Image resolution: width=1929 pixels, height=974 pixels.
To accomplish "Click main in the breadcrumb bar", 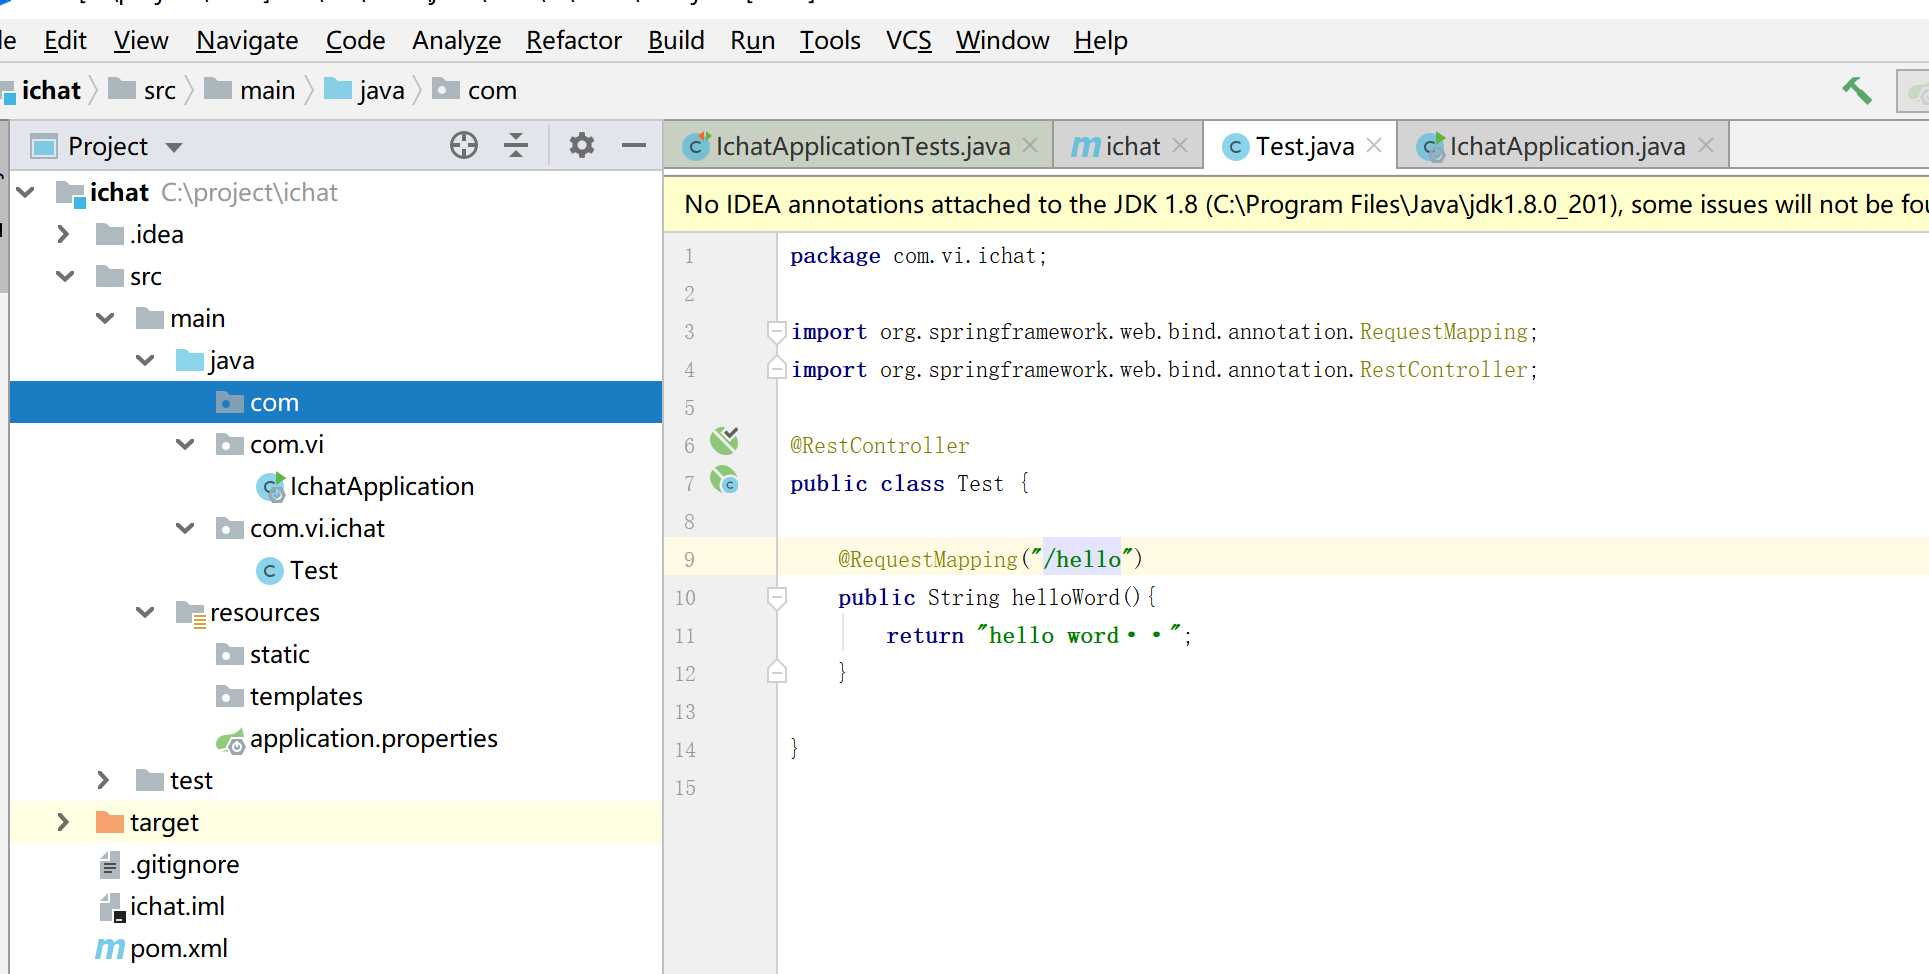I will point(250,90).
